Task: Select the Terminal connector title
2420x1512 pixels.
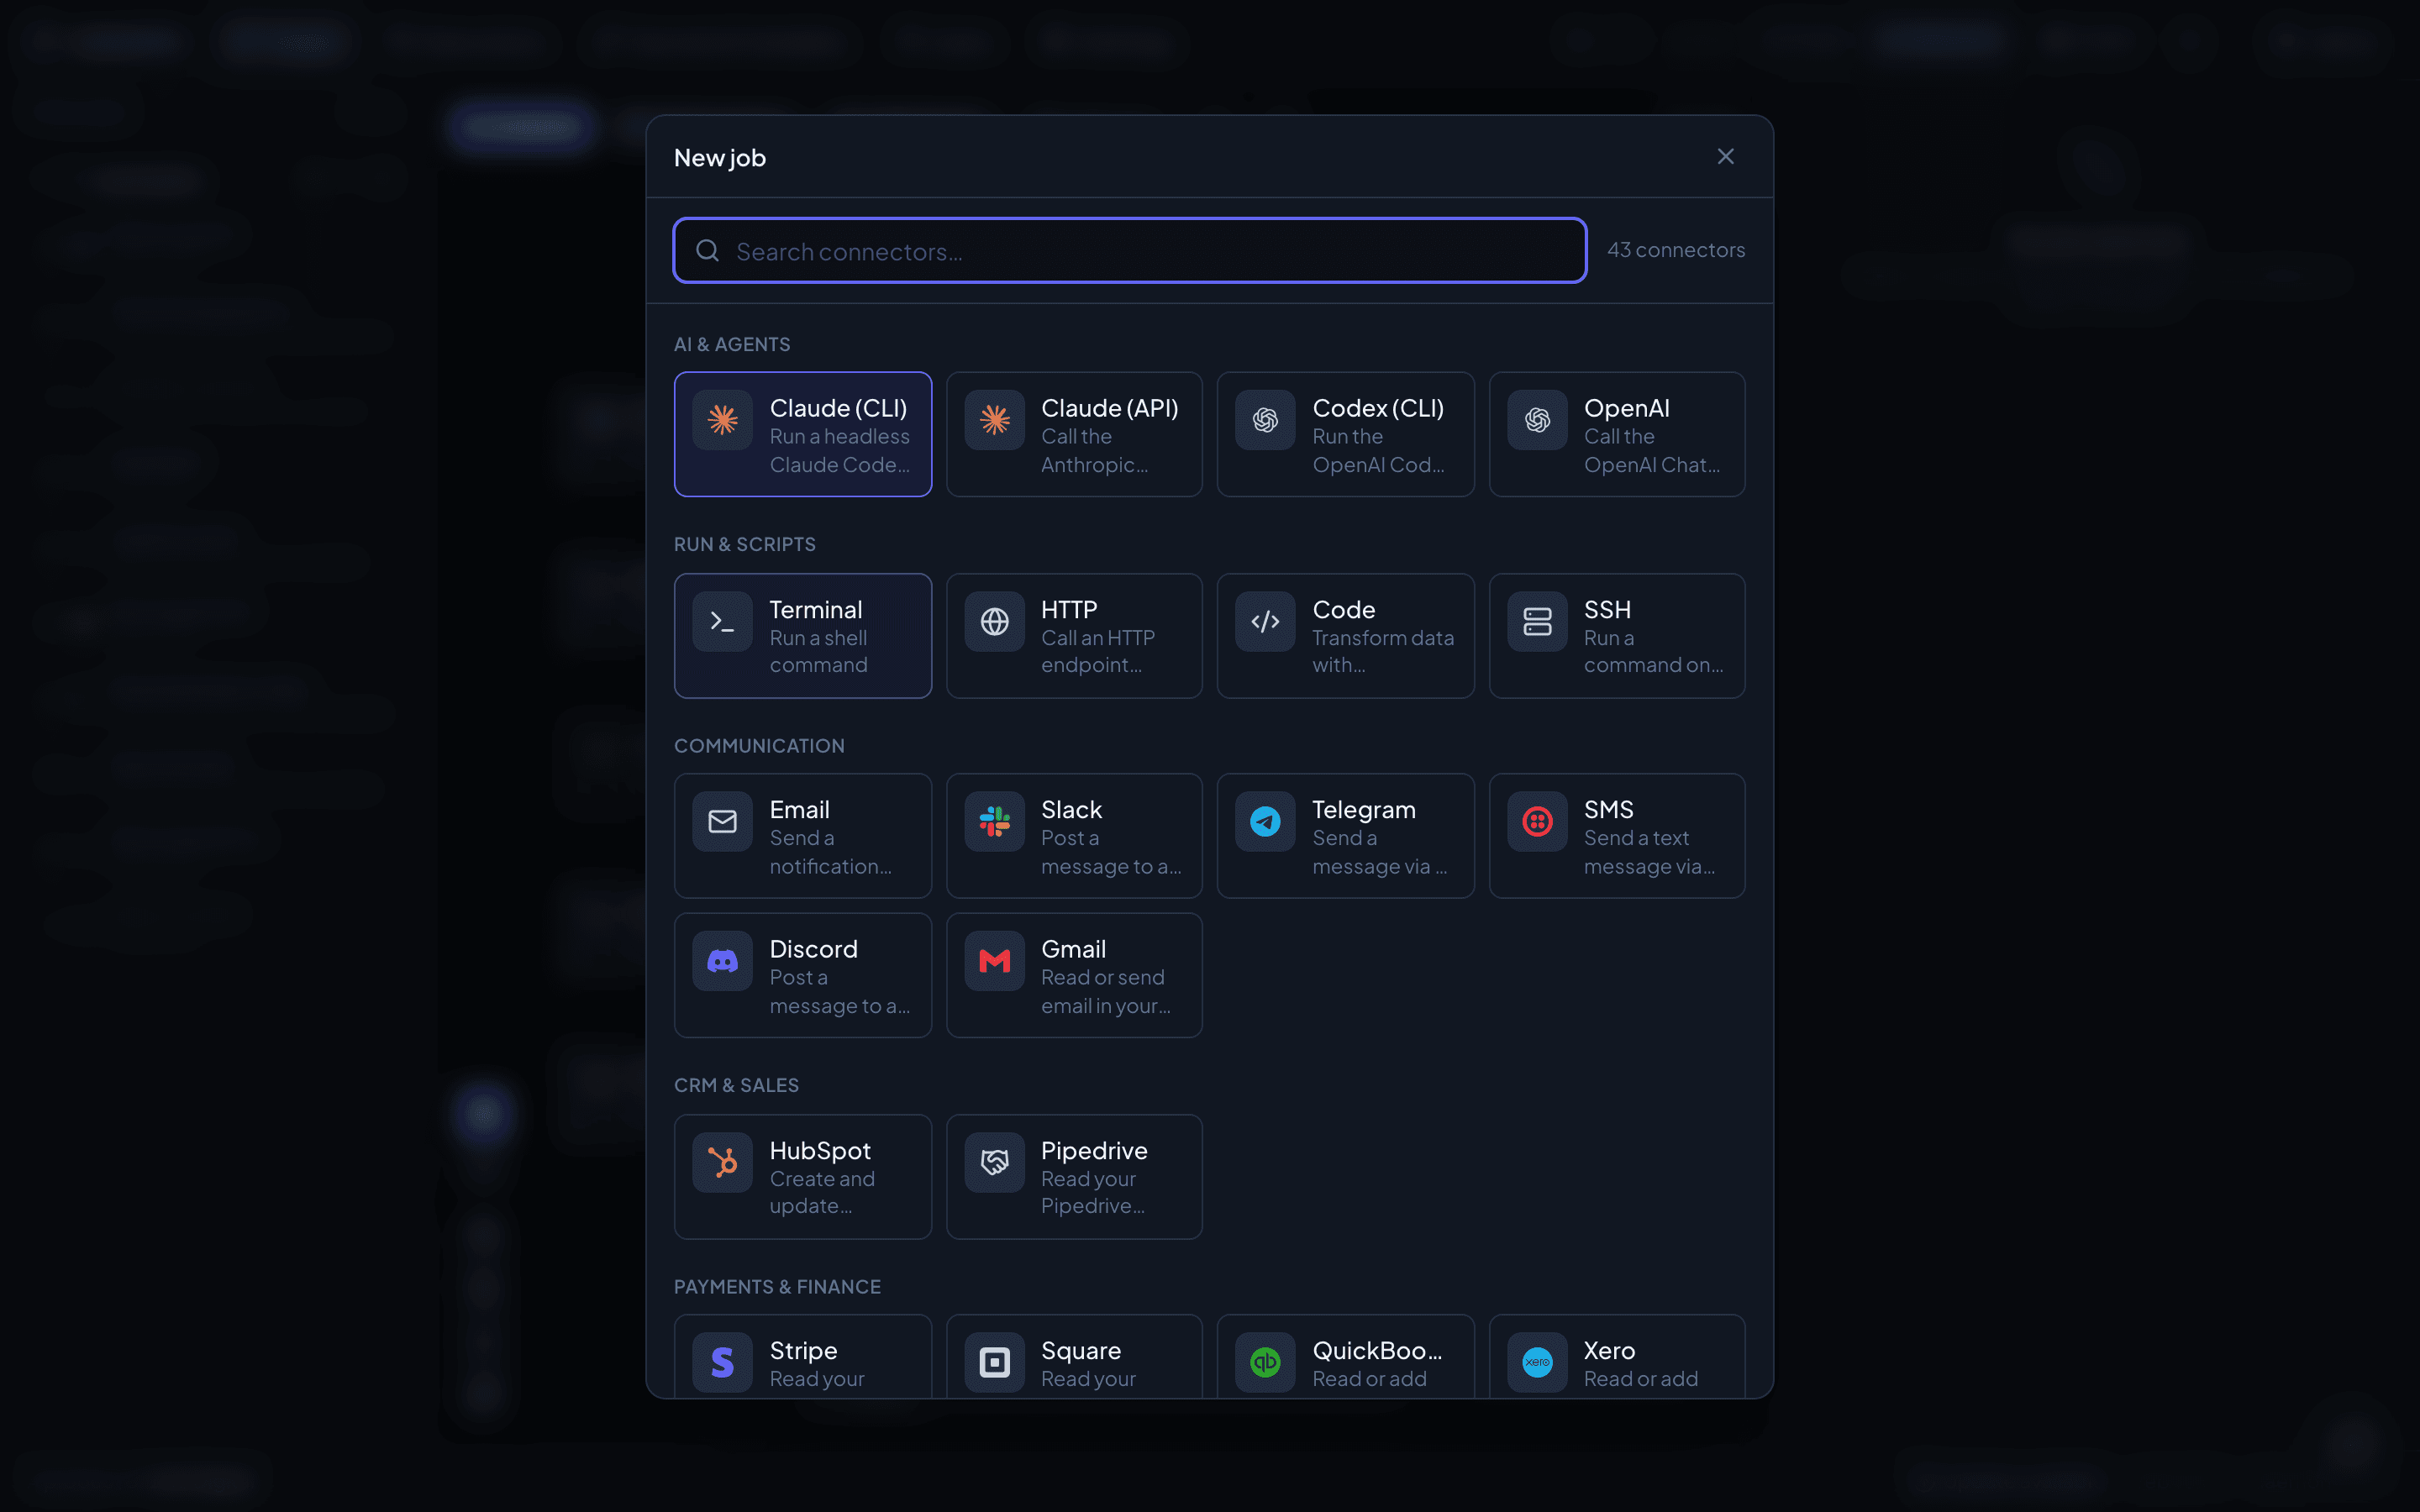Action: pyautogui.click(x=815, y=609)
